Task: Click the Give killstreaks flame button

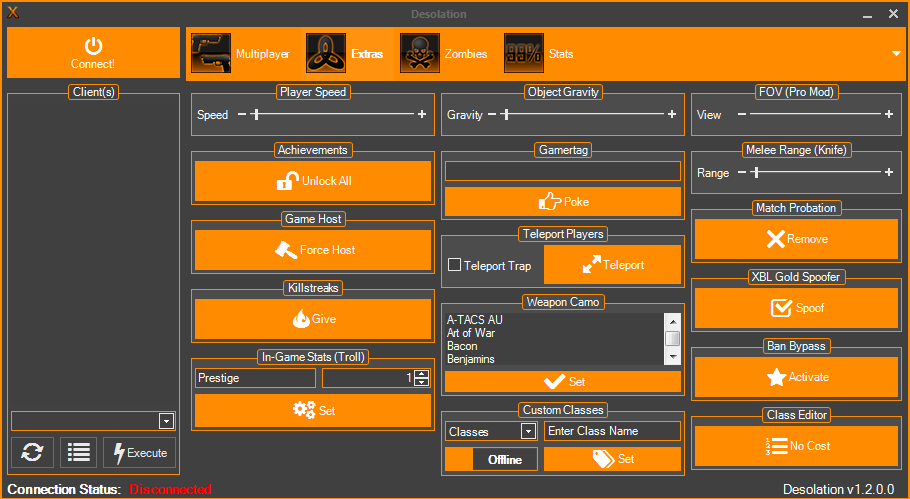Action: tap(313, 320)
